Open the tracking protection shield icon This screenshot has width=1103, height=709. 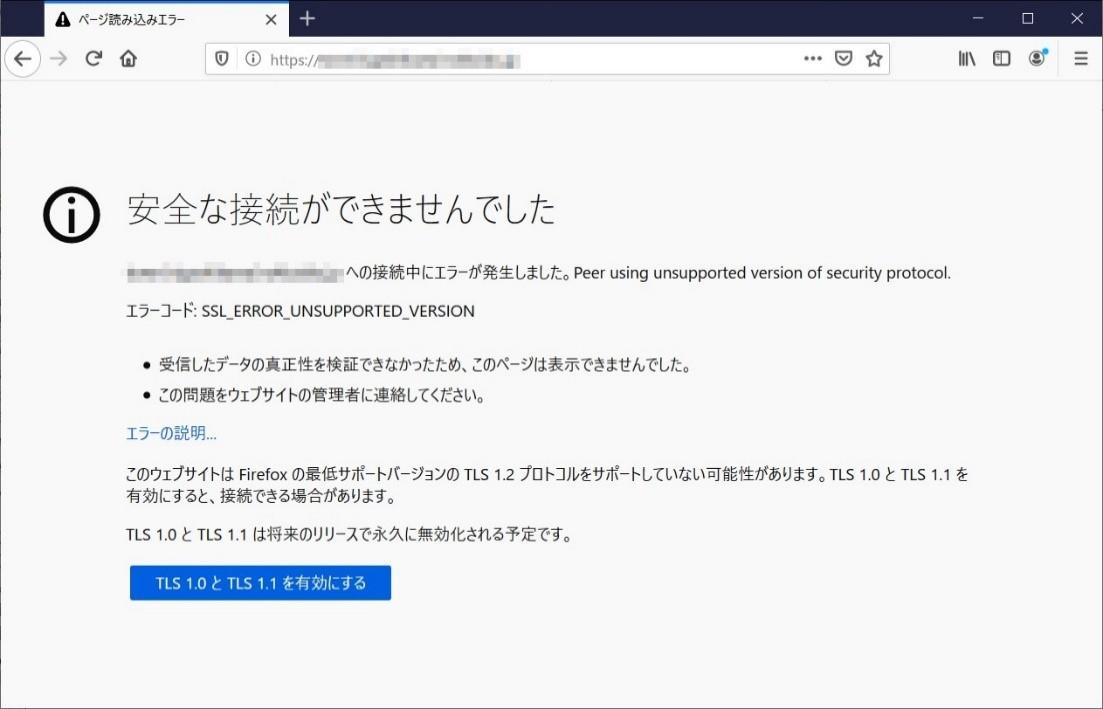[223, 59]
